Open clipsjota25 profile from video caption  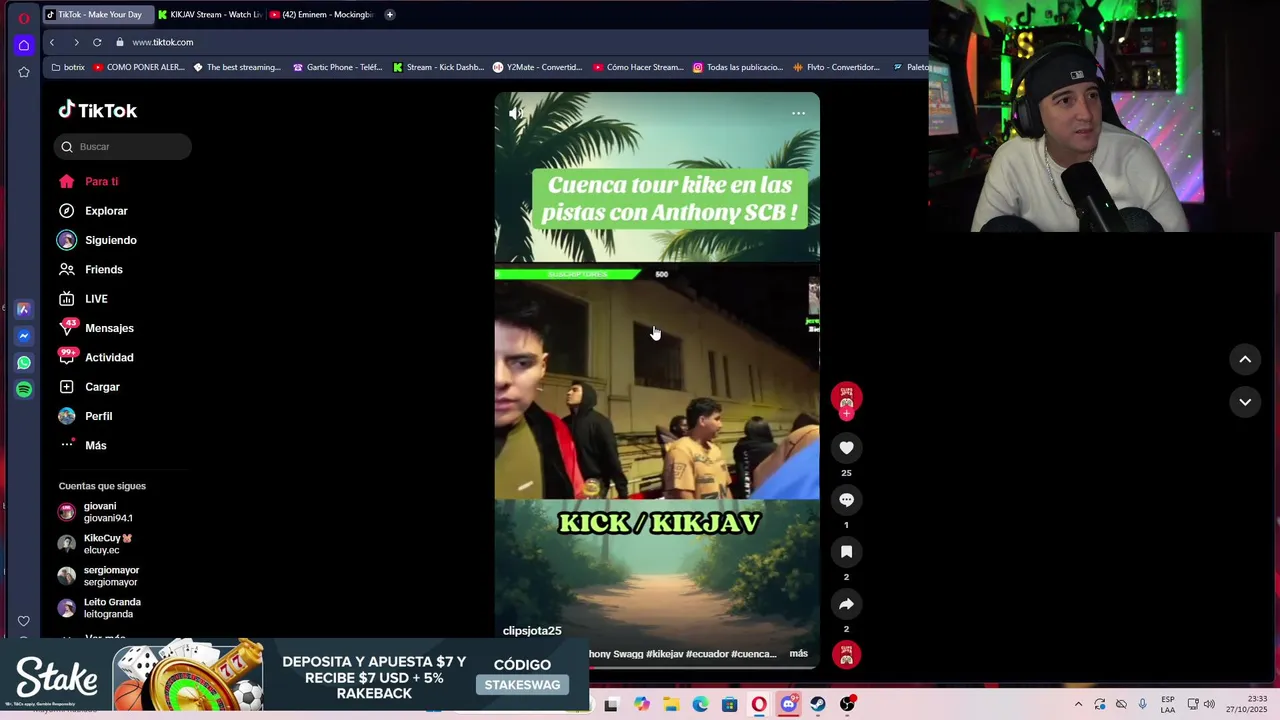click(532, 631)
